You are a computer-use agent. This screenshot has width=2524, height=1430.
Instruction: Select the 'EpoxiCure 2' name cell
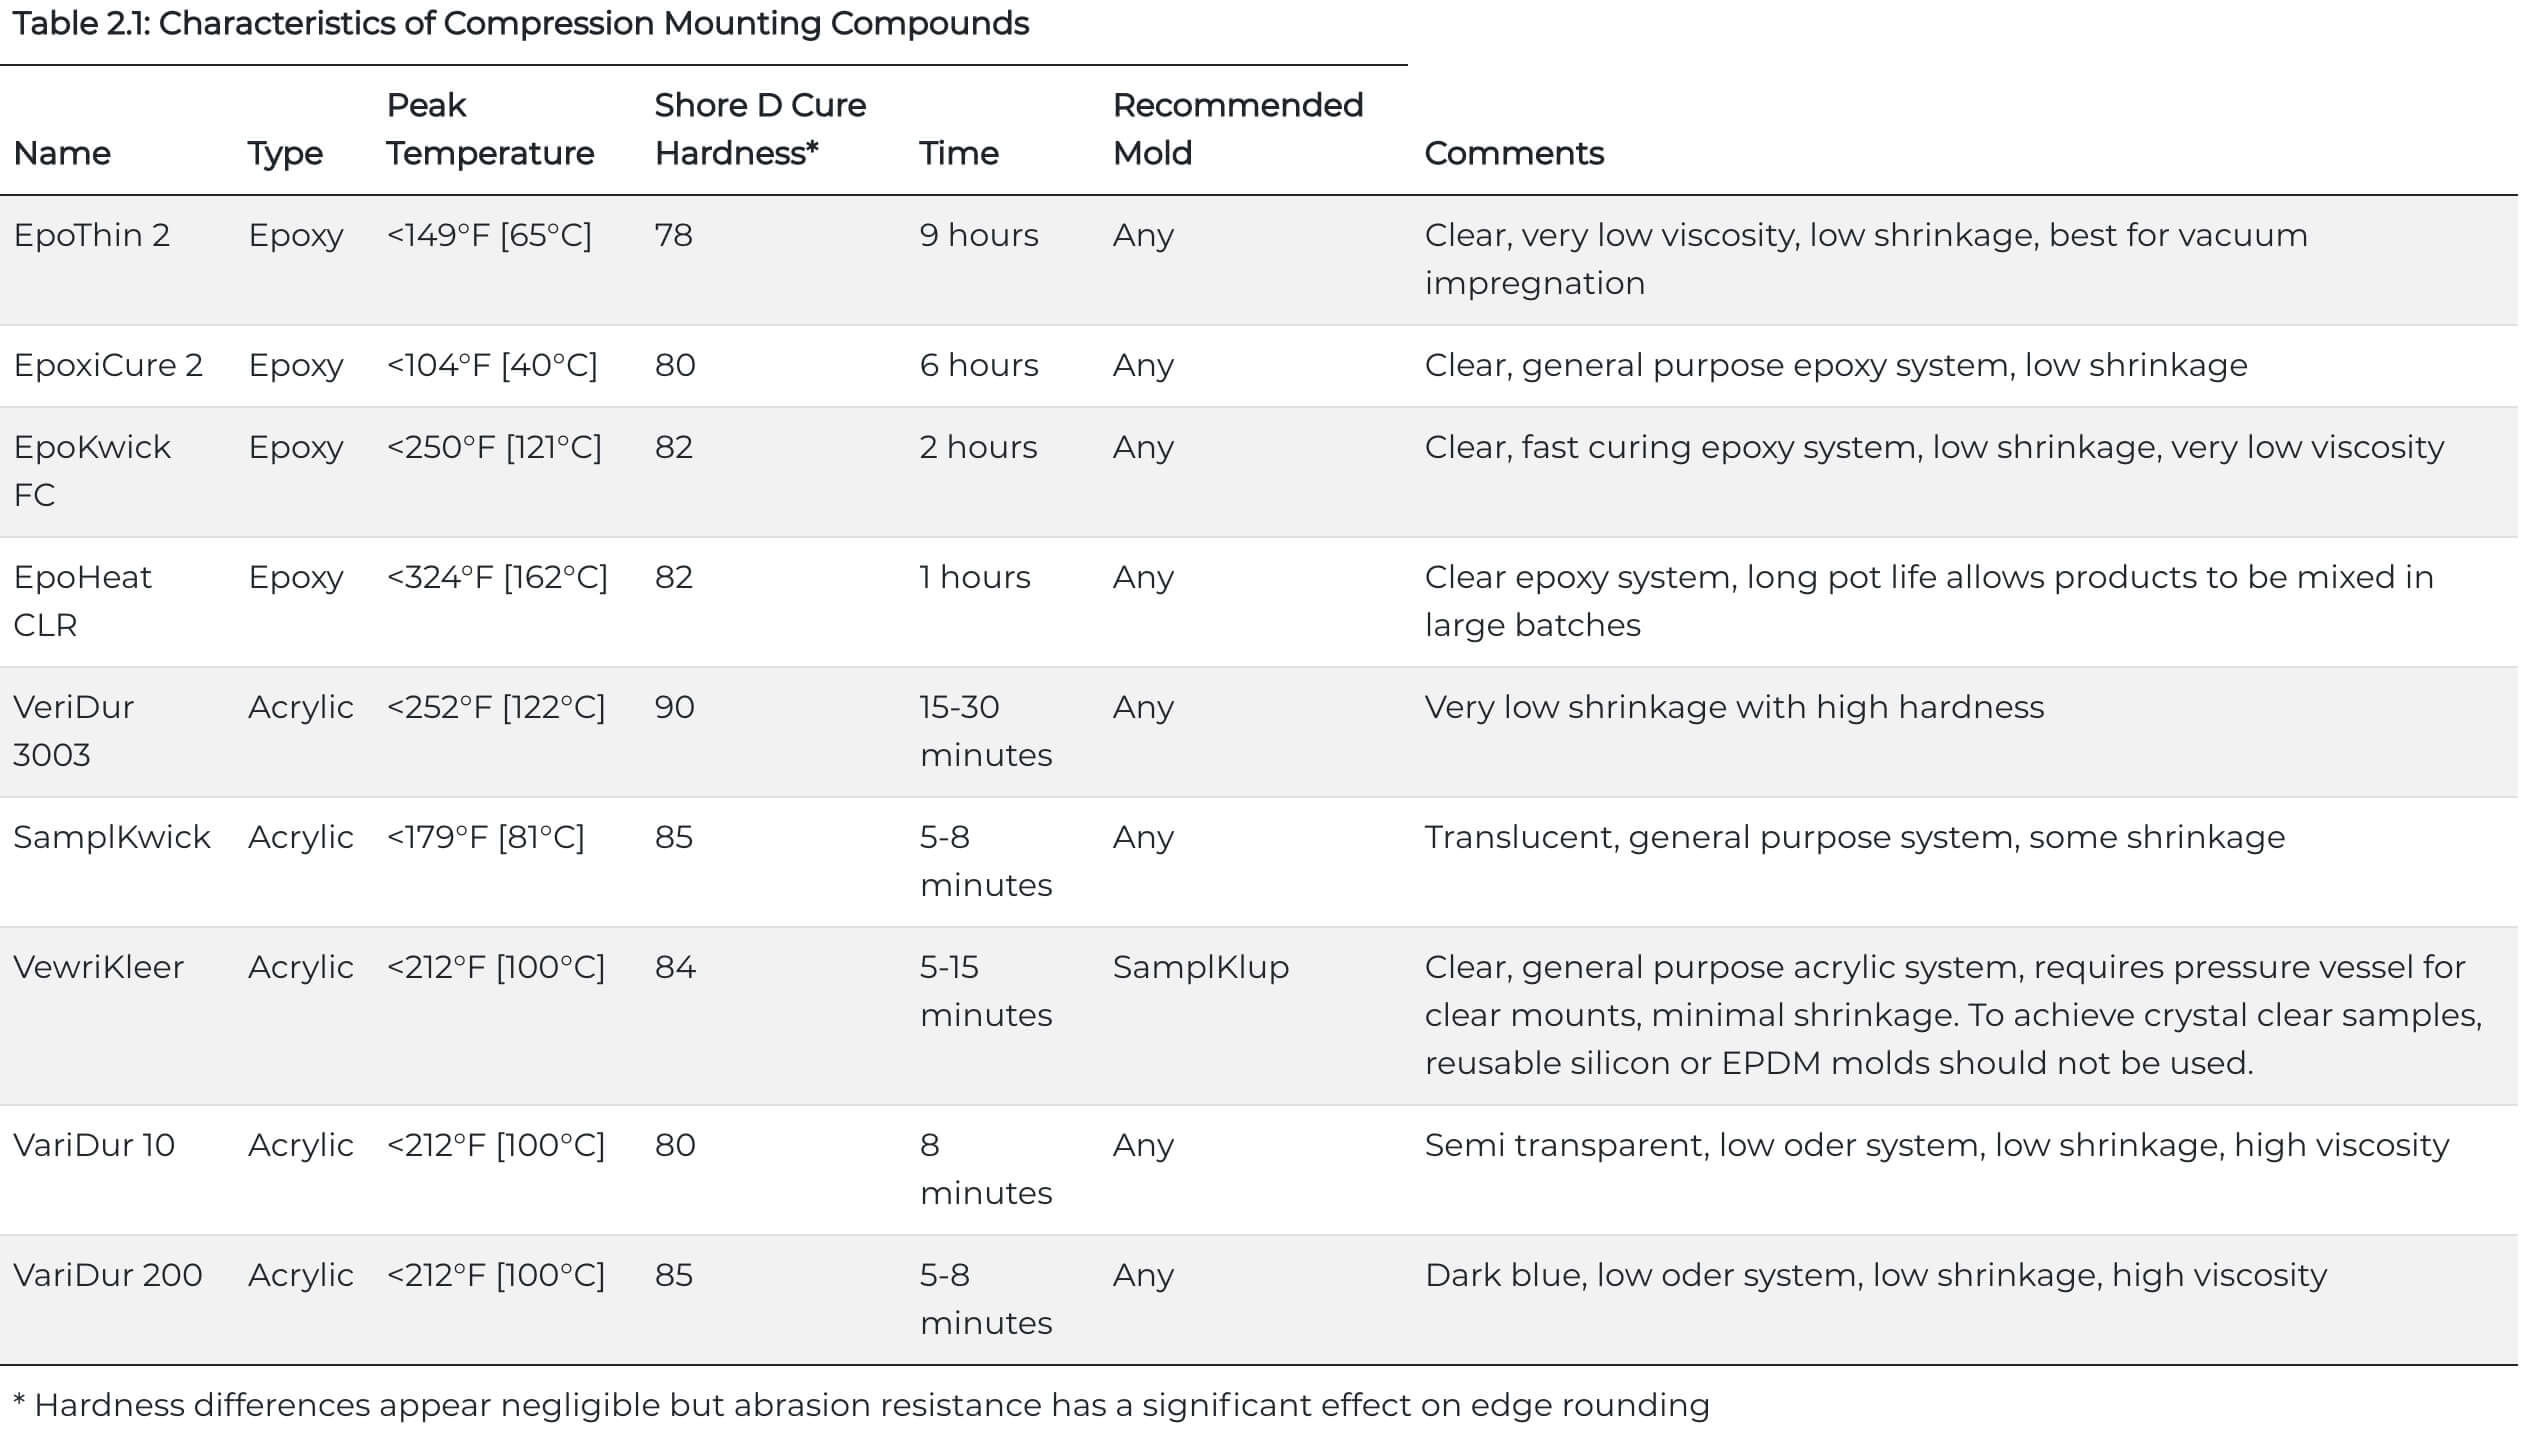pos(108,365)
